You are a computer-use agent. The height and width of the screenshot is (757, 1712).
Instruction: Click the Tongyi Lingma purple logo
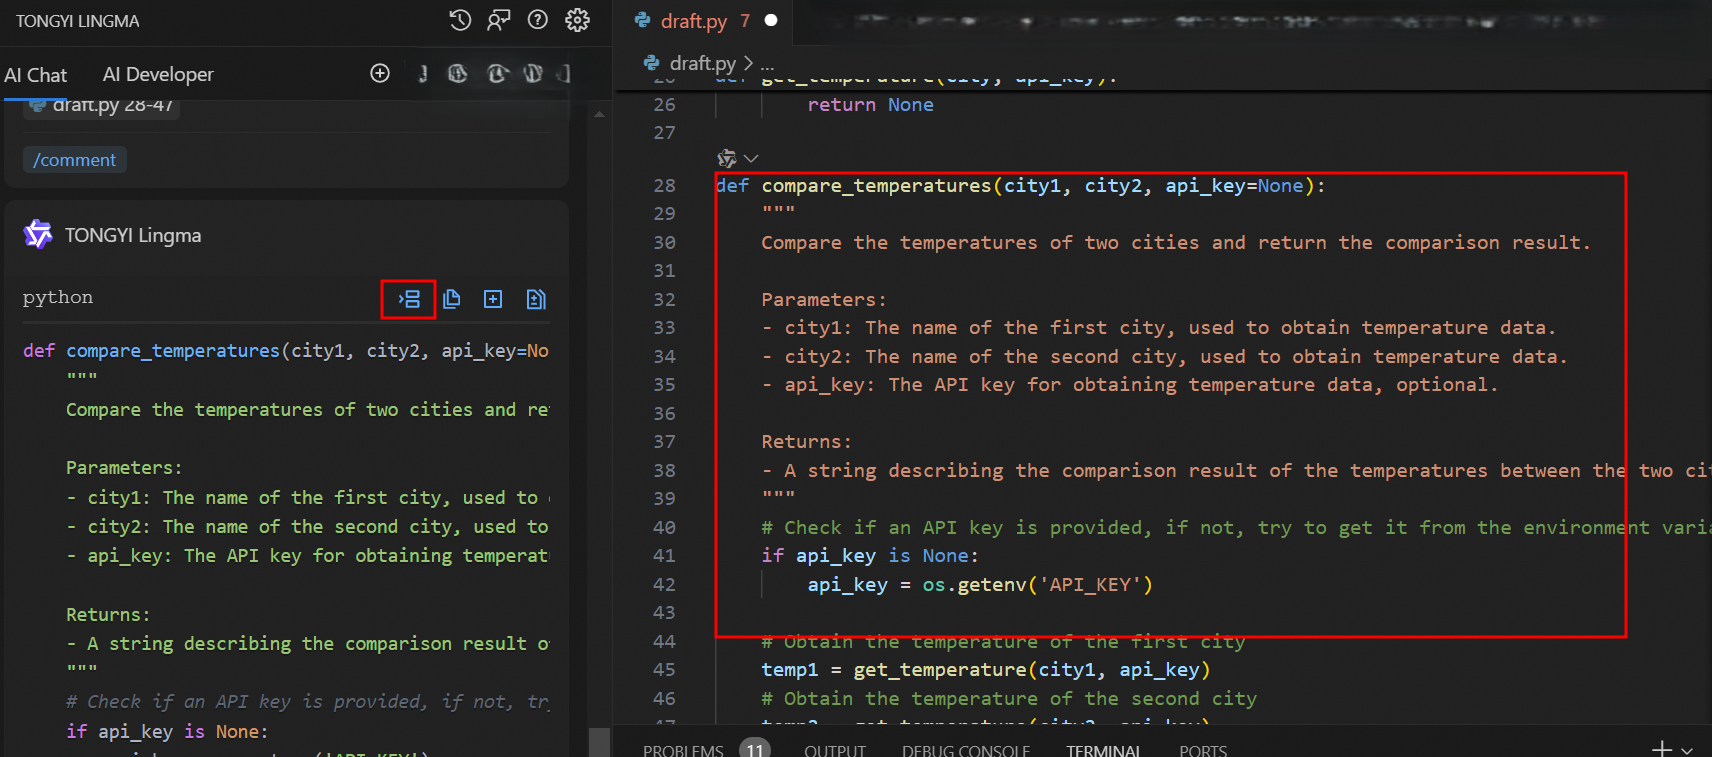click(x=38, y=234)
